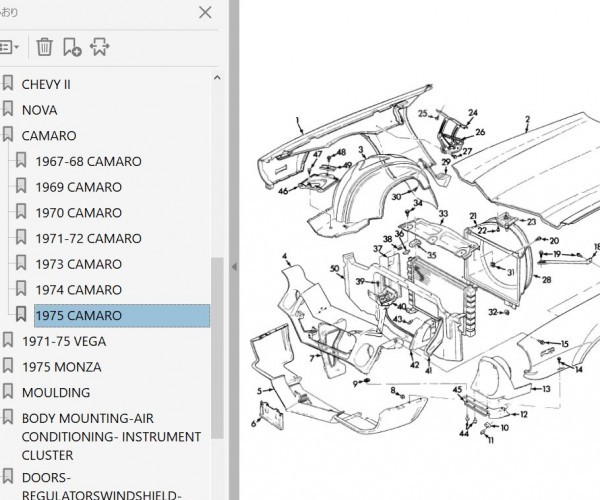
Task: Close the bookmarks panel
Action: (x=205, y=13)
